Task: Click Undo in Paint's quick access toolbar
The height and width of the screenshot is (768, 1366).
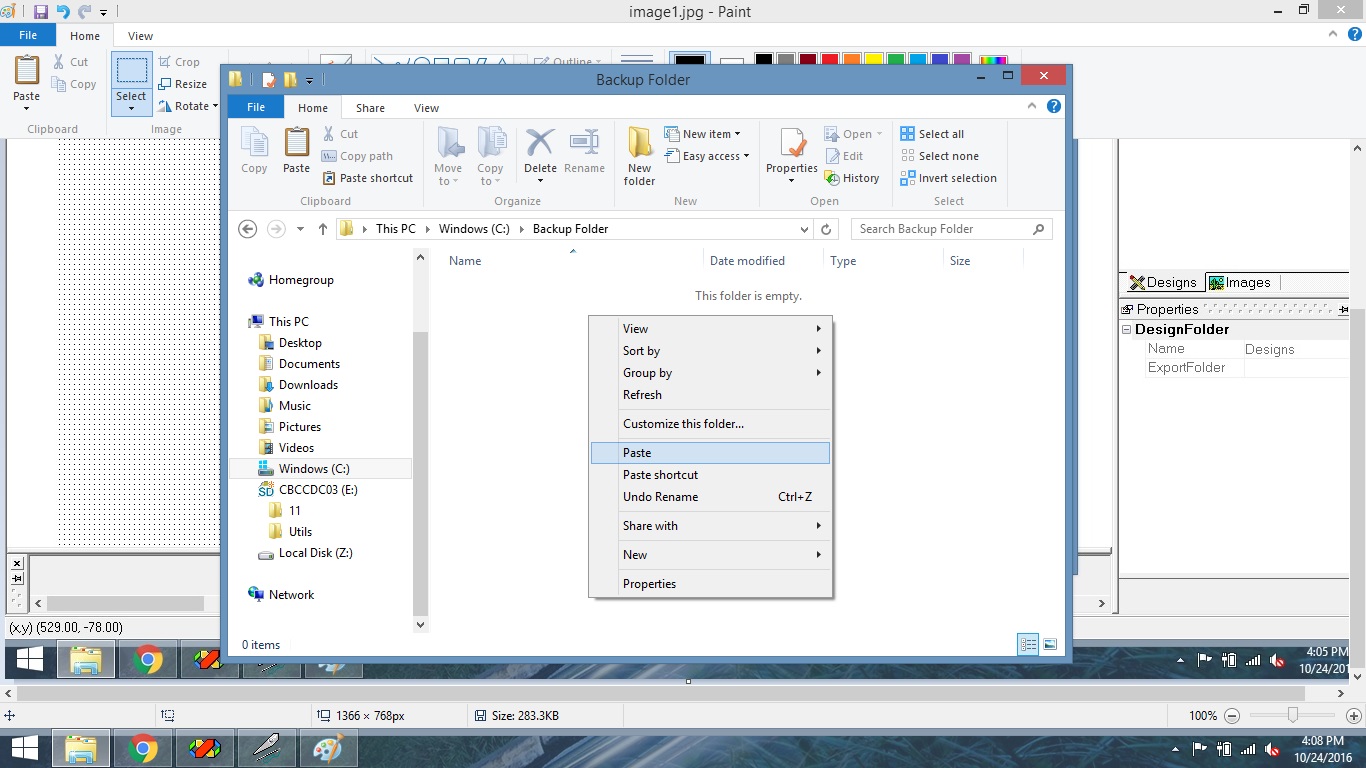Action: (x=63, y=12)
